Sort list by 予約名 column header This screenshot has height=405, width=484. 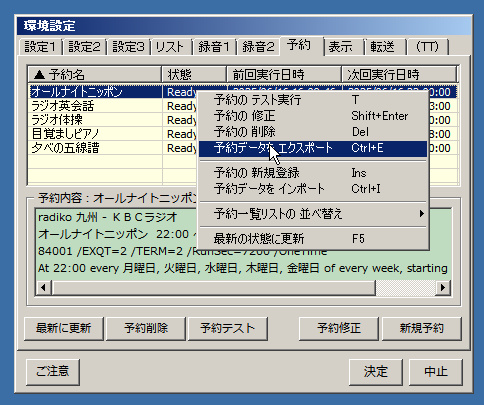(95, 75)
